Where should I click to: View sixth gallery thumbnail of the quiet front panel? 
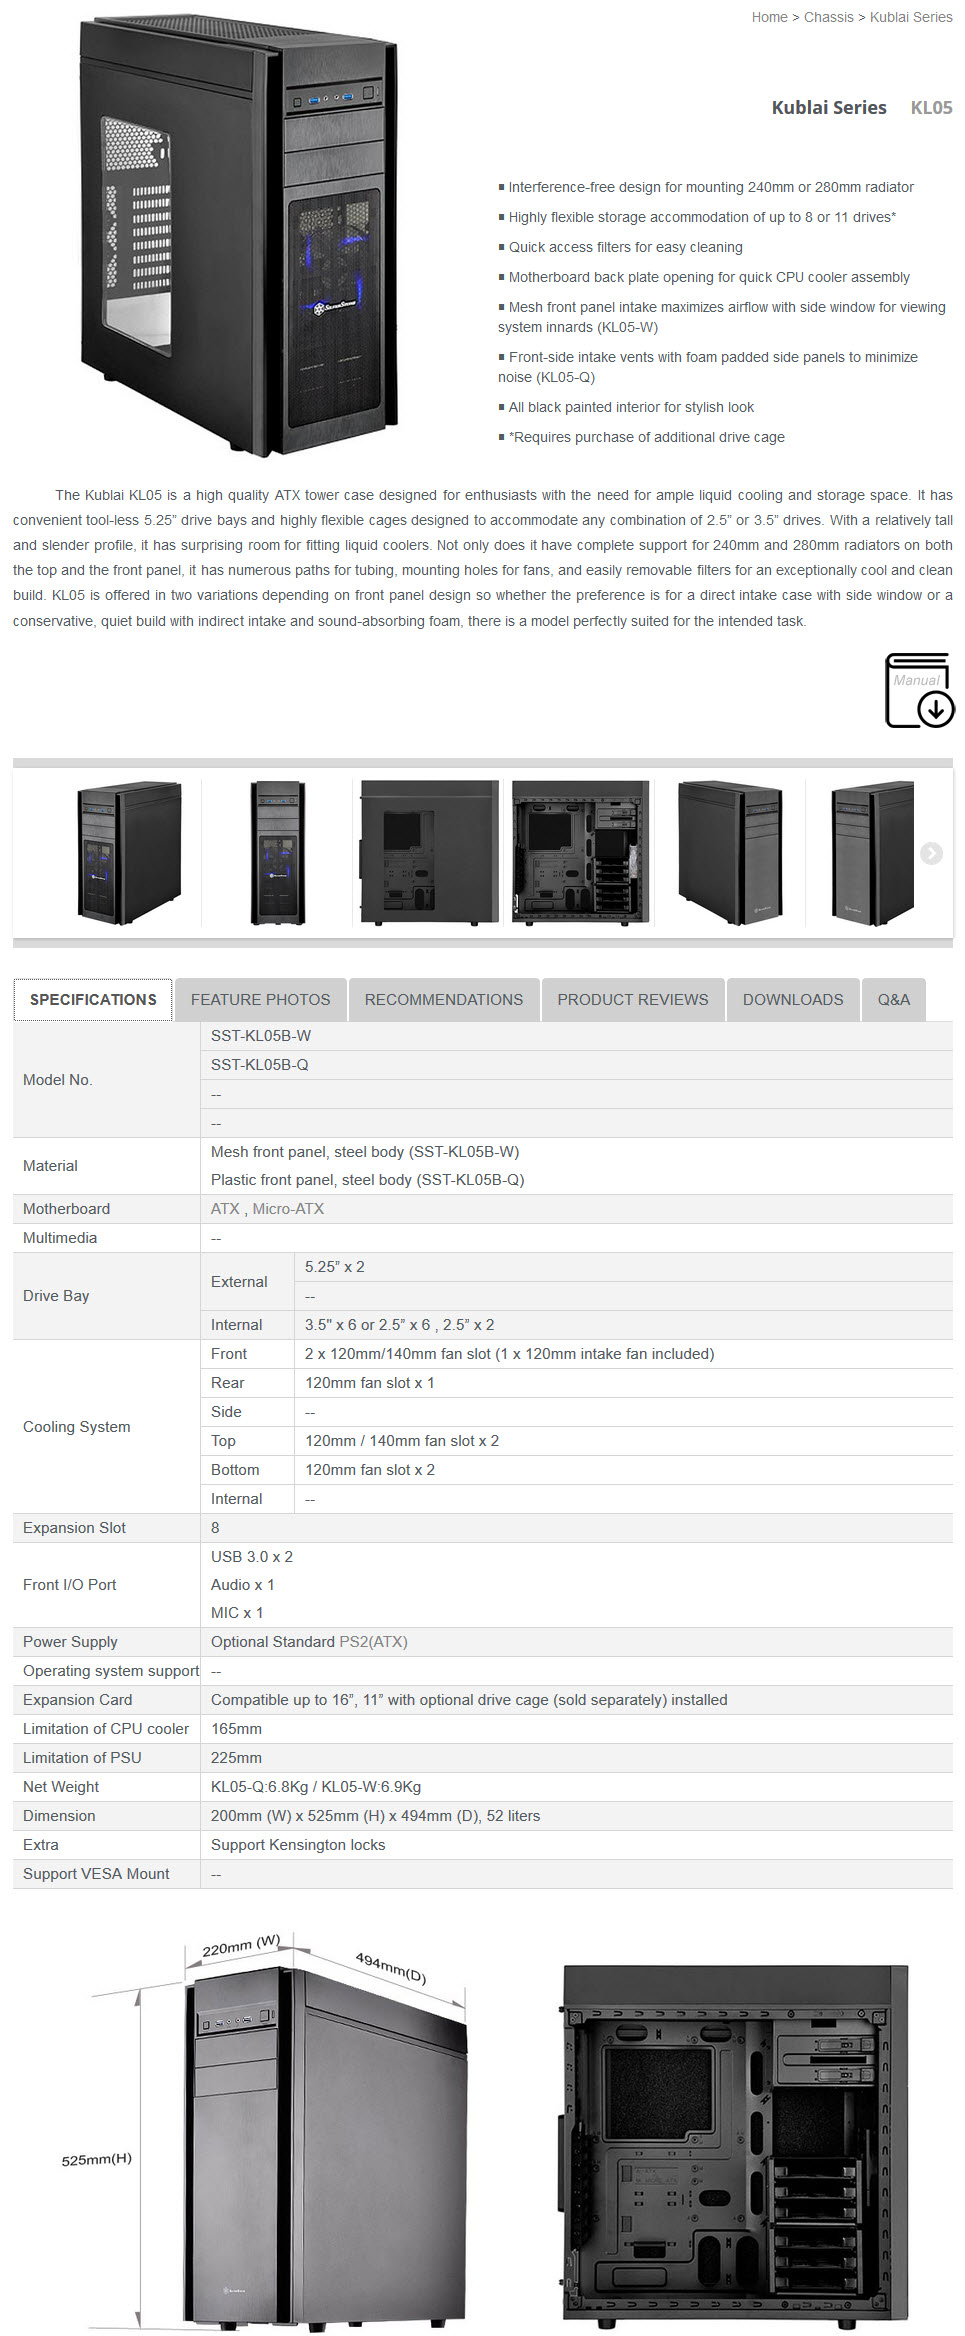[873, 853]
